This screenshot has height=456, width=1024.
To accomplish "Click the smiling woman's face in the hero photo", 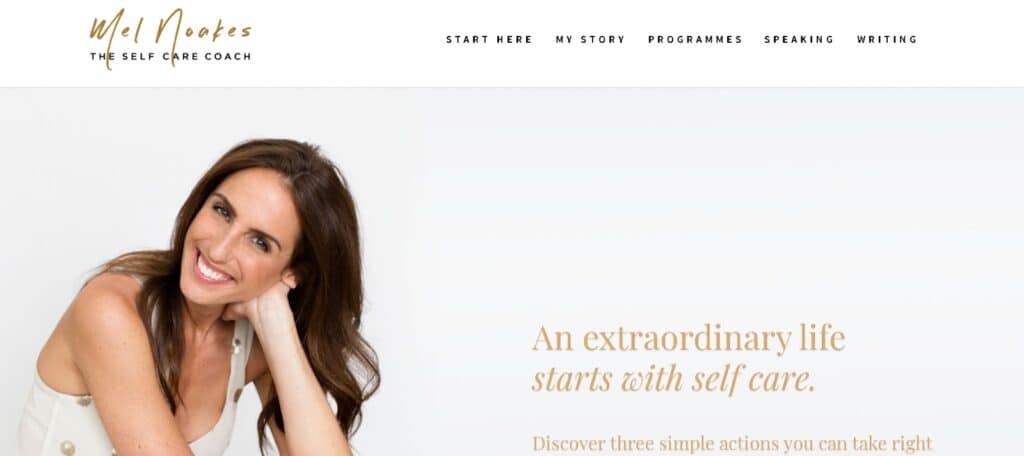I will [x=238, y=235].
